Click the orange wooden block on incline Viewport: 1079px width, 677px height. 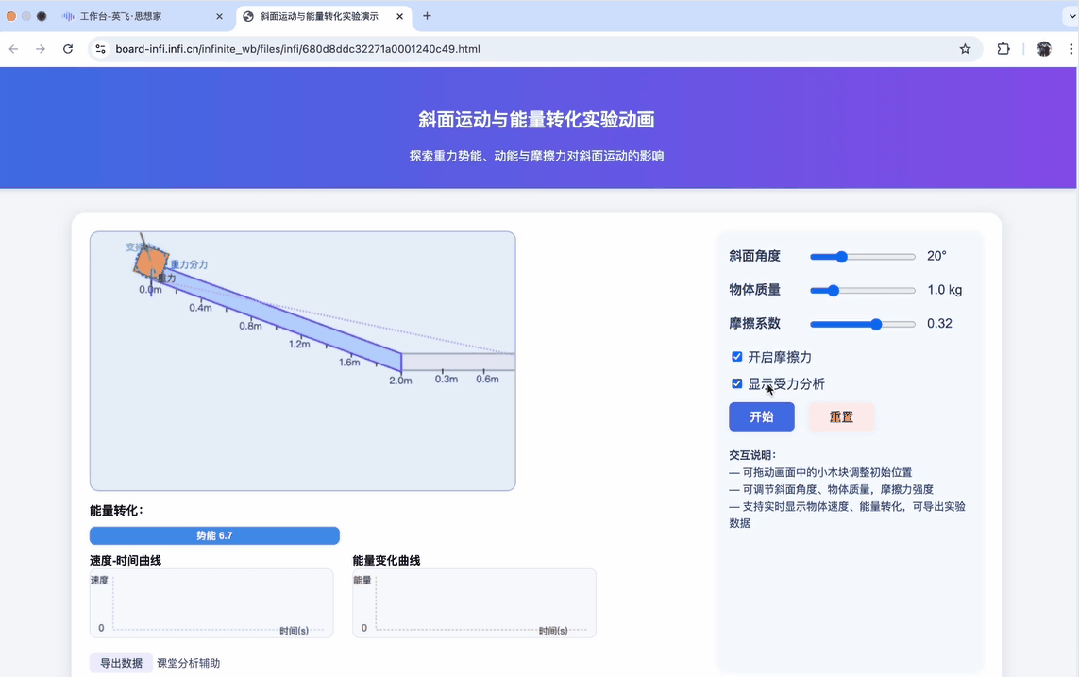pos(151,261)
